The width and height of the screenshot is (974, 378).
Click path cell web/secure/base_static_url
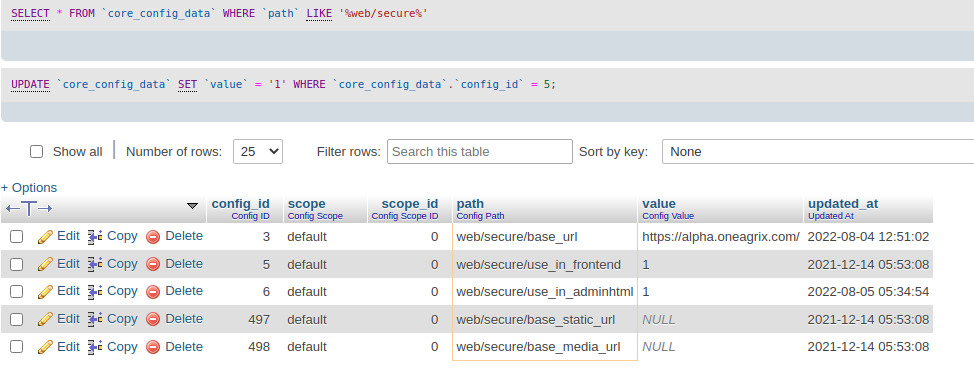tap(535, 320)
